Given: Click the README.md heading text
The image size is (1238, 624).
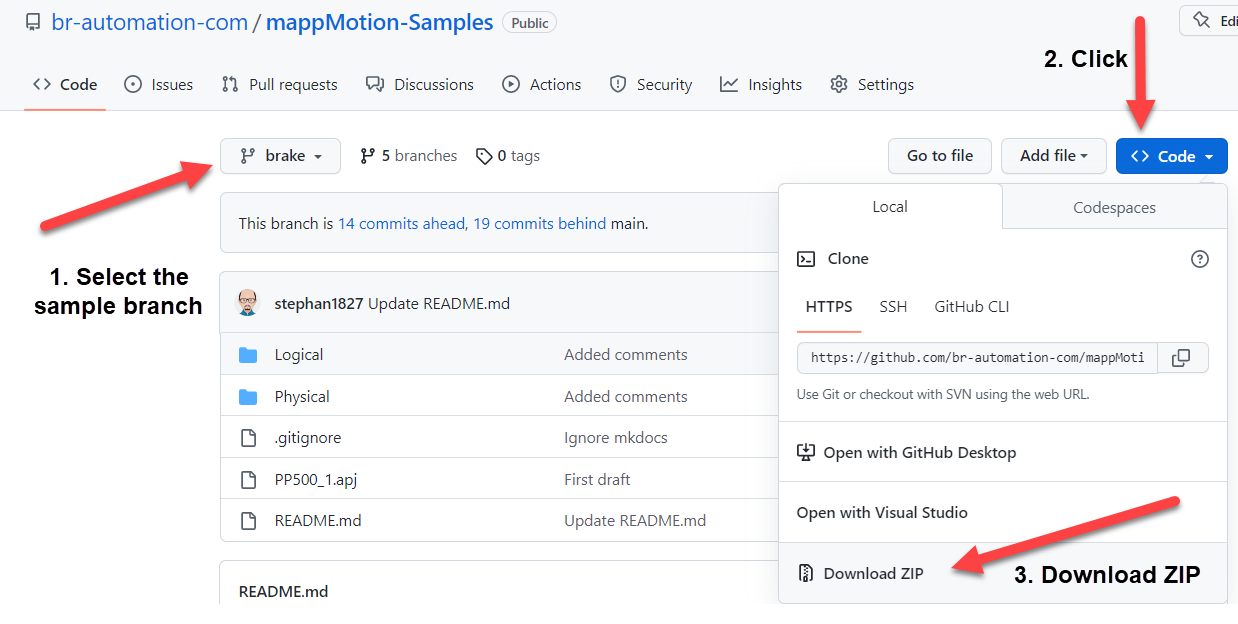Looking at the screenshot, I should click(x=283, y=592).
